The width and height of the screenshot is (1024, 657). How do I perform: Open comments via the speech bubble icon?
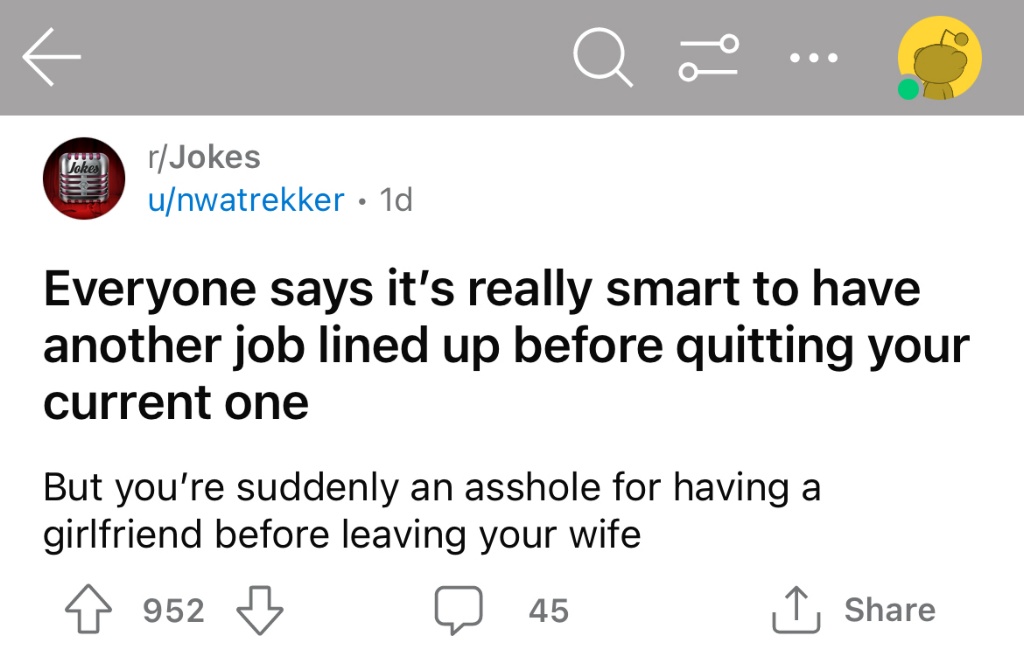tap(459, 610)
